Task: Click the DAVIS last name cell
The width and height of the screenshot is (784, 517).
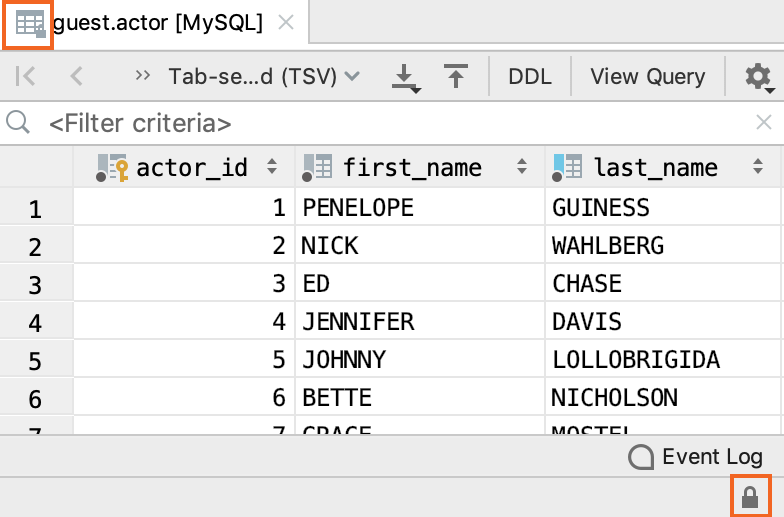Action: pyautogui.click(x=663, y=321)
